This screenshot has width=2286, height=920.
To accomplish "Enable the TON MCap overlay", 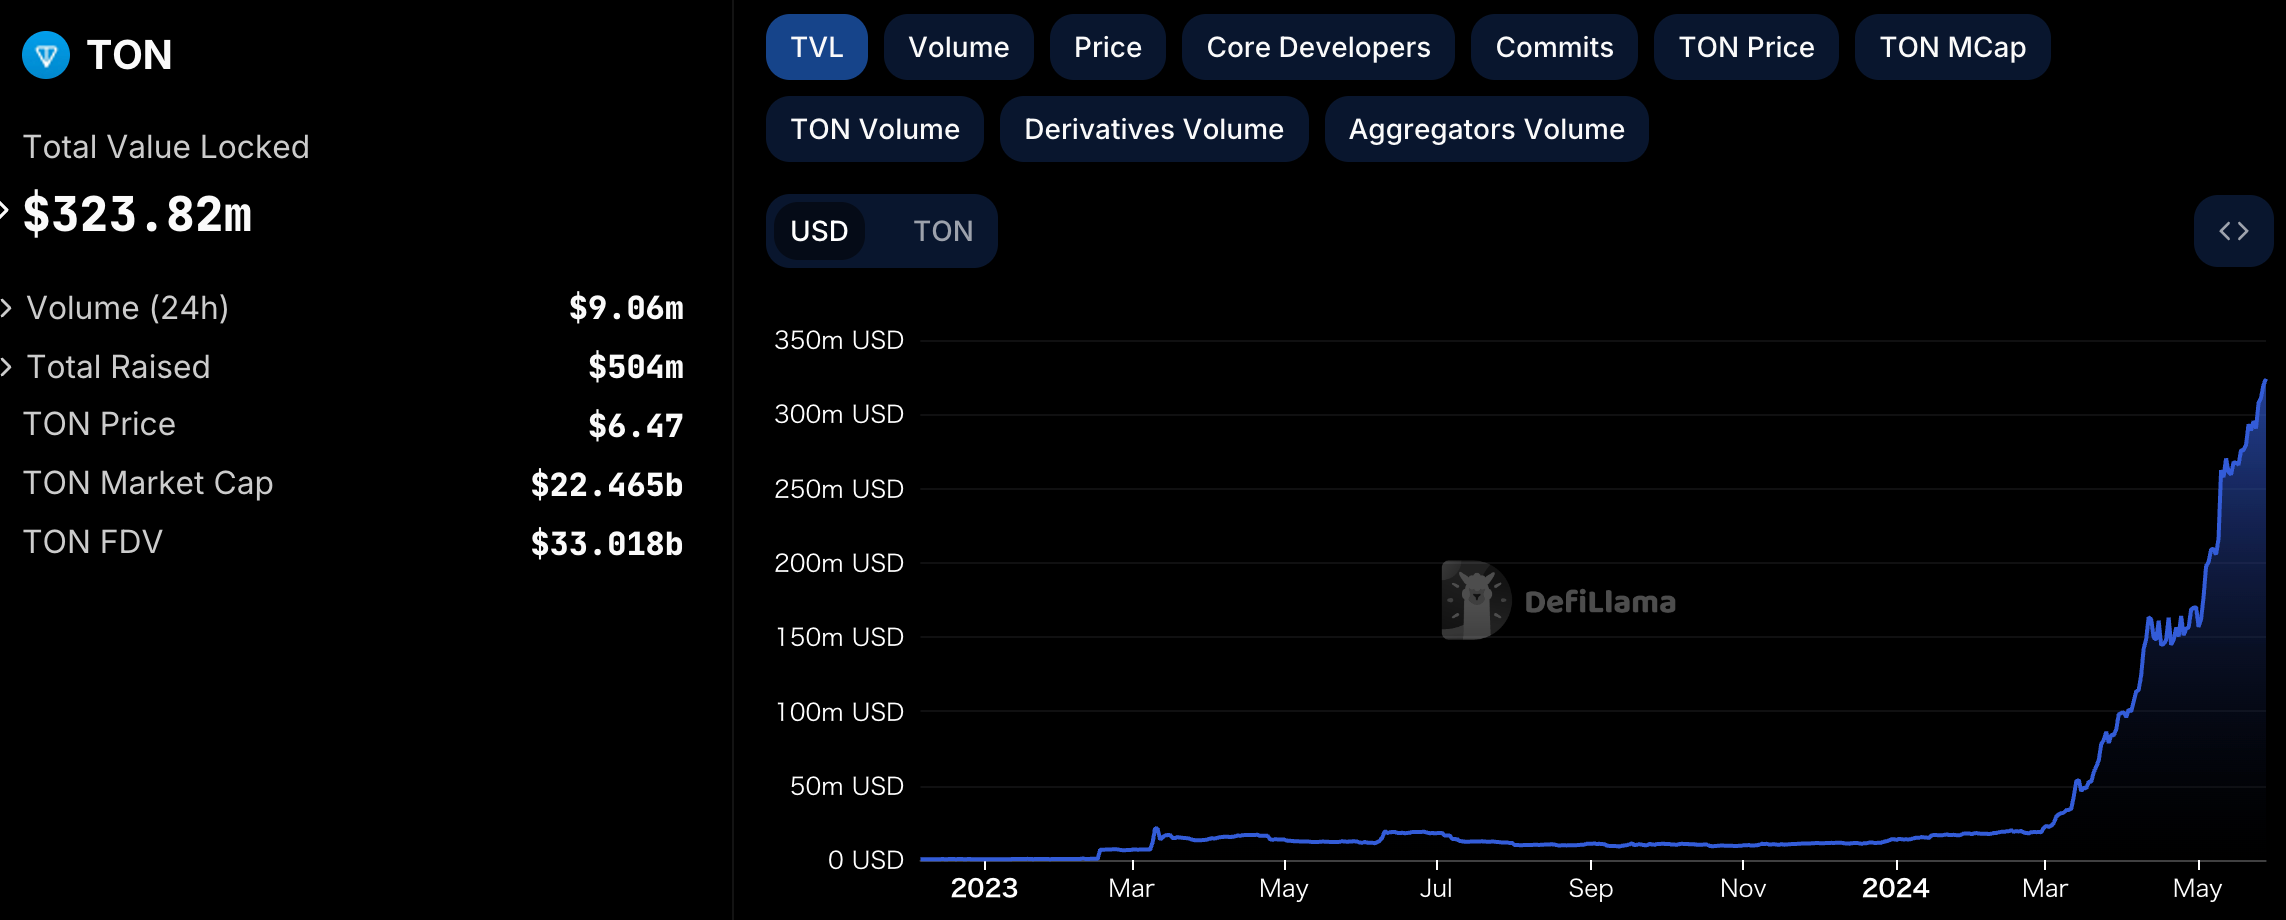I will pos(1951,46).
